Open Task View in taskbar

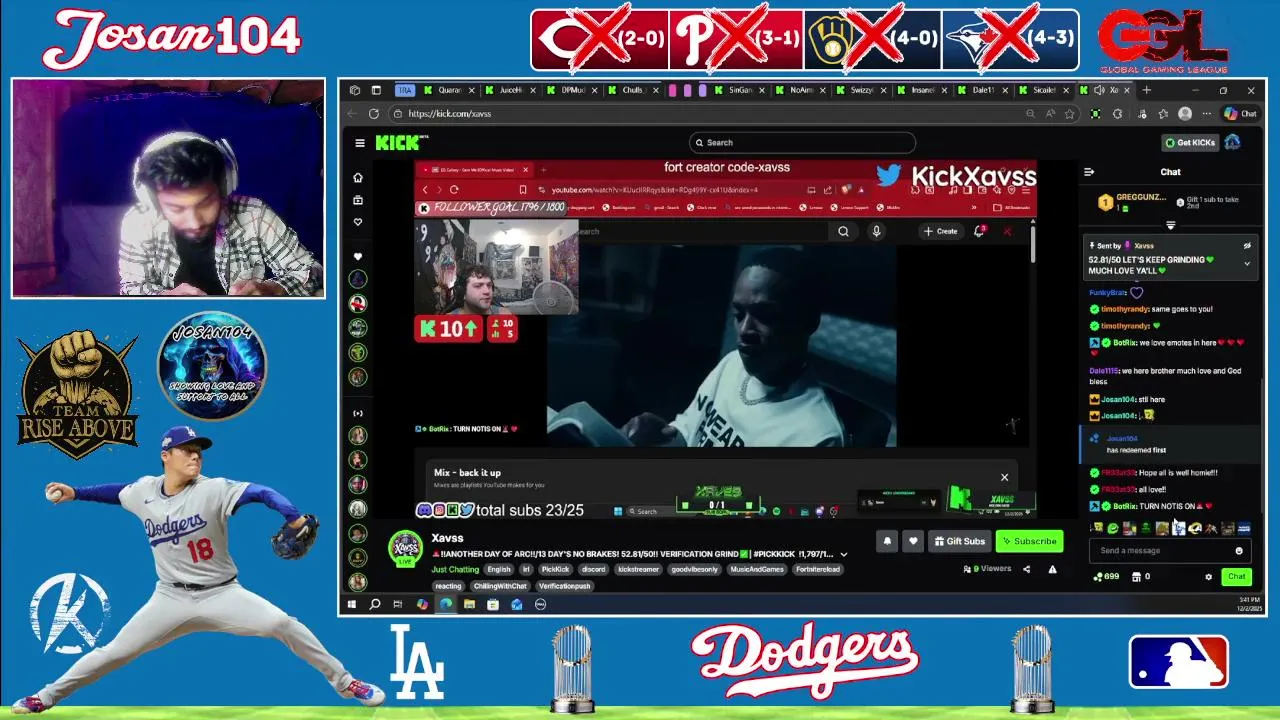click(x=397, y=604)
